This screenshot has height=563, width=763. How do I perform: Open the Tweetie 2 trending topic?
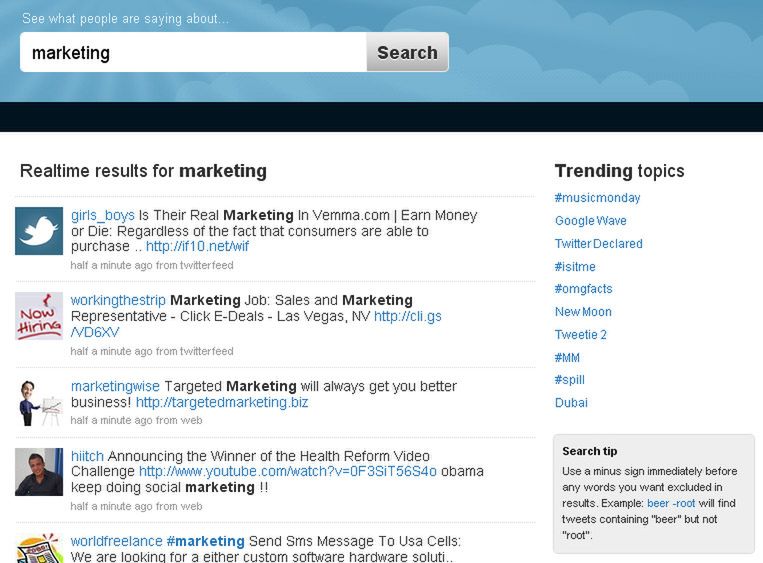581,335
